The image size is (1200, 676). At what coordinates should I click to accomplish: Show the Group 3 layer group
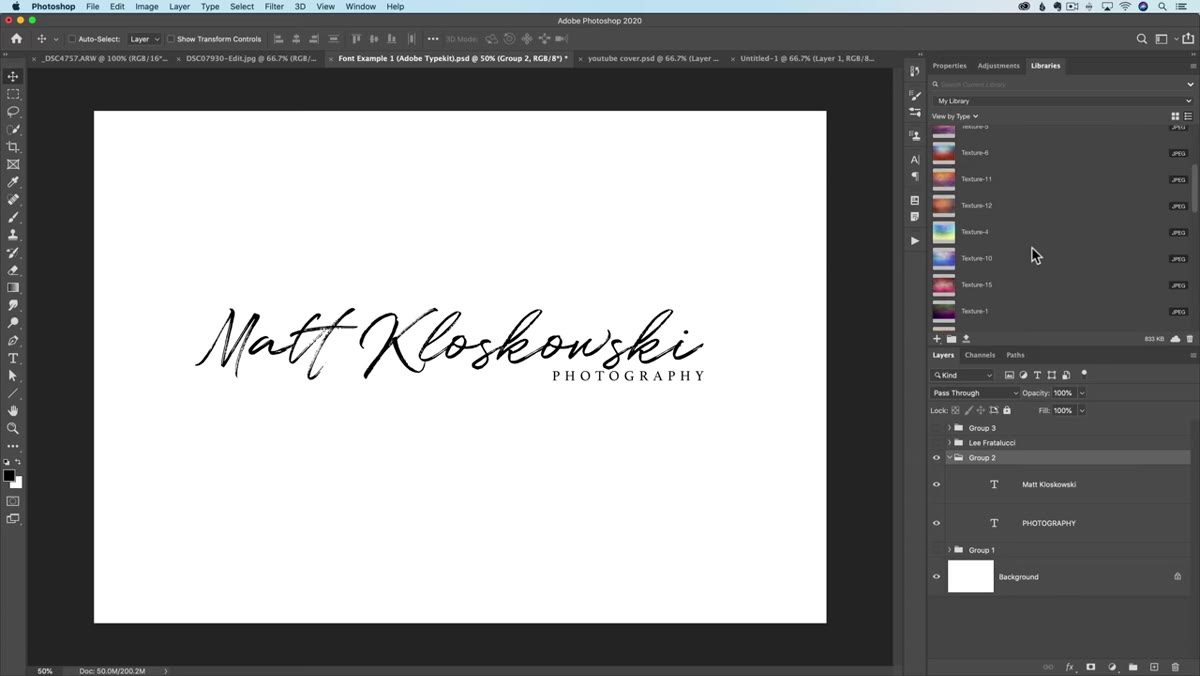click(937, 428)
